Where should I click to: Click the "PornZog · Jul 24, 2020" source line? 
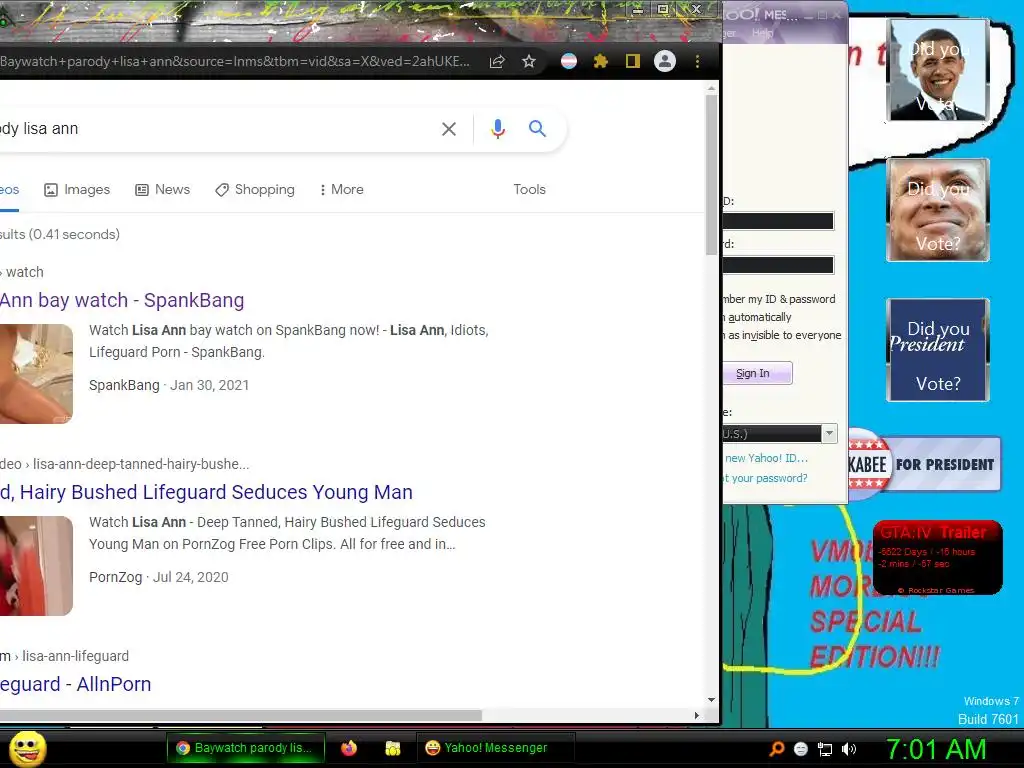[159, 577]
